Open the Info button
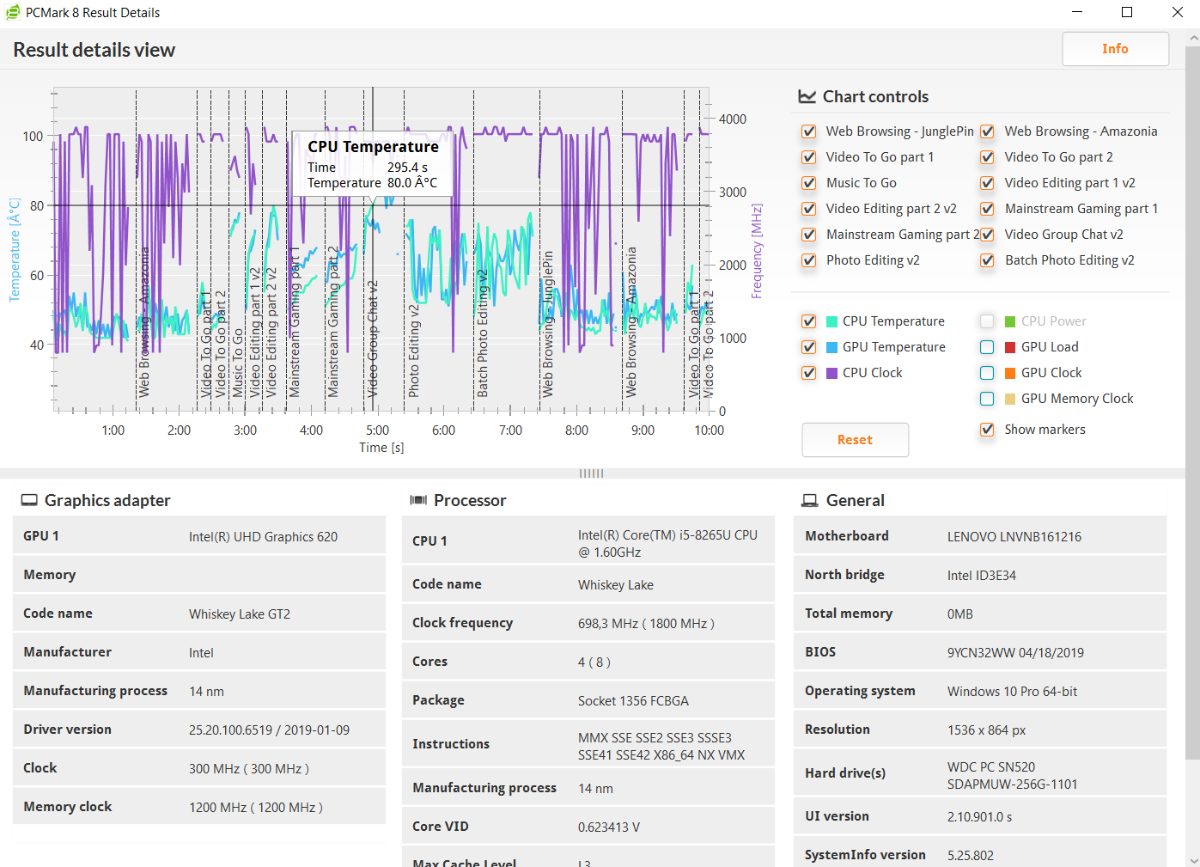Image resolution: width=1200 pixels, height=867 pixels. point(1115,49)
